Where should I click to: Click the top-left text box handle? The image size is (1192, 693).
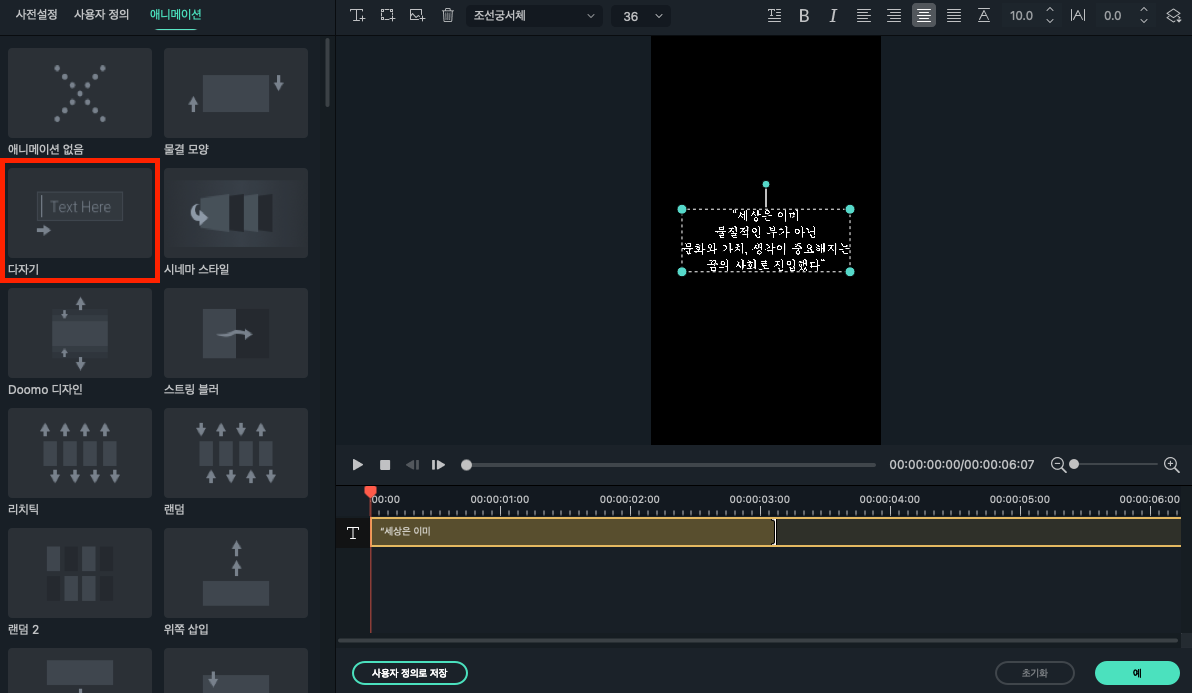[x=682, y=209]
